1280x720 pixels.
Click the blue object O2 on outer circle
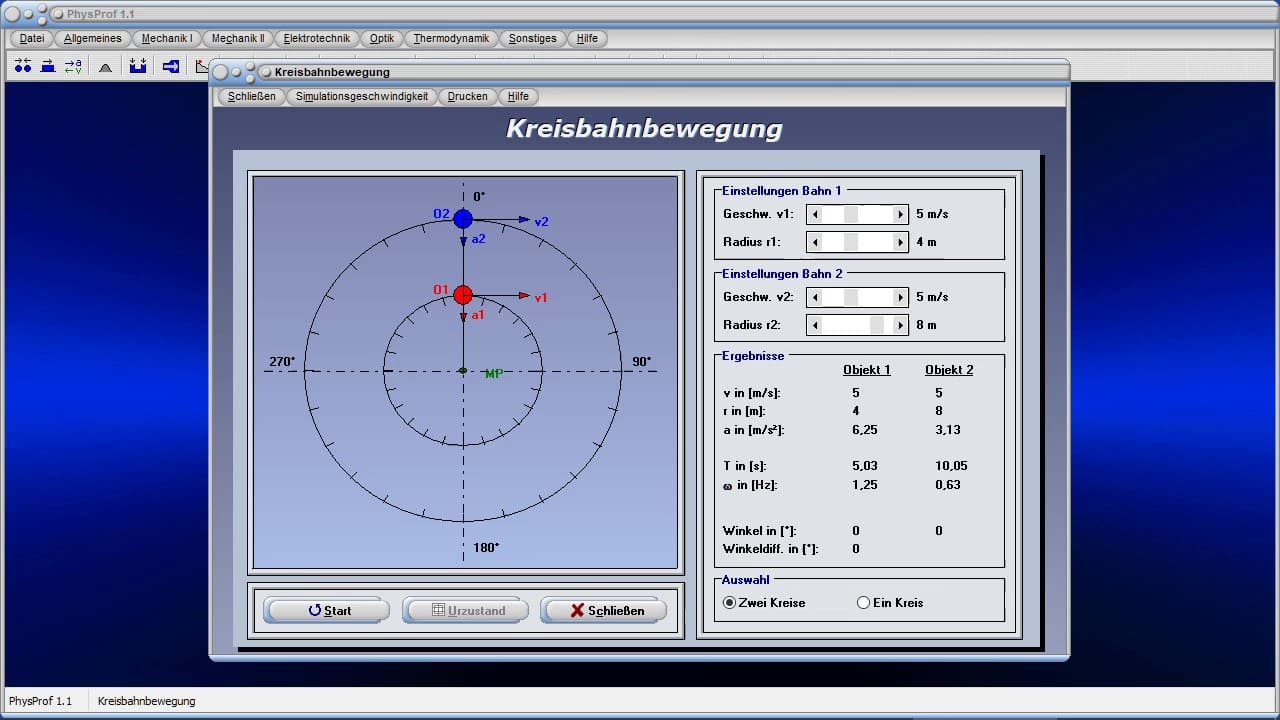[x=463, y=219]
